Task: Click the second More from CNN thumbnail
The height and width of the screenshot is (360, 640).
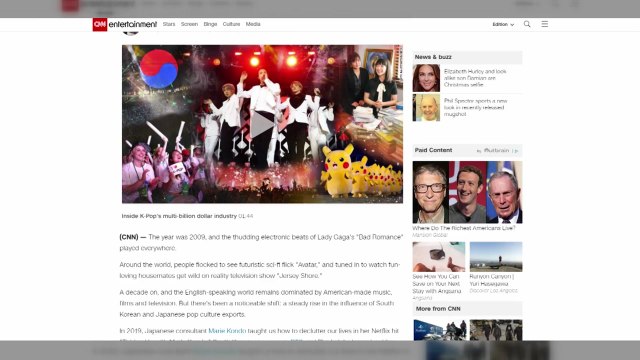Action: [496, 330]
